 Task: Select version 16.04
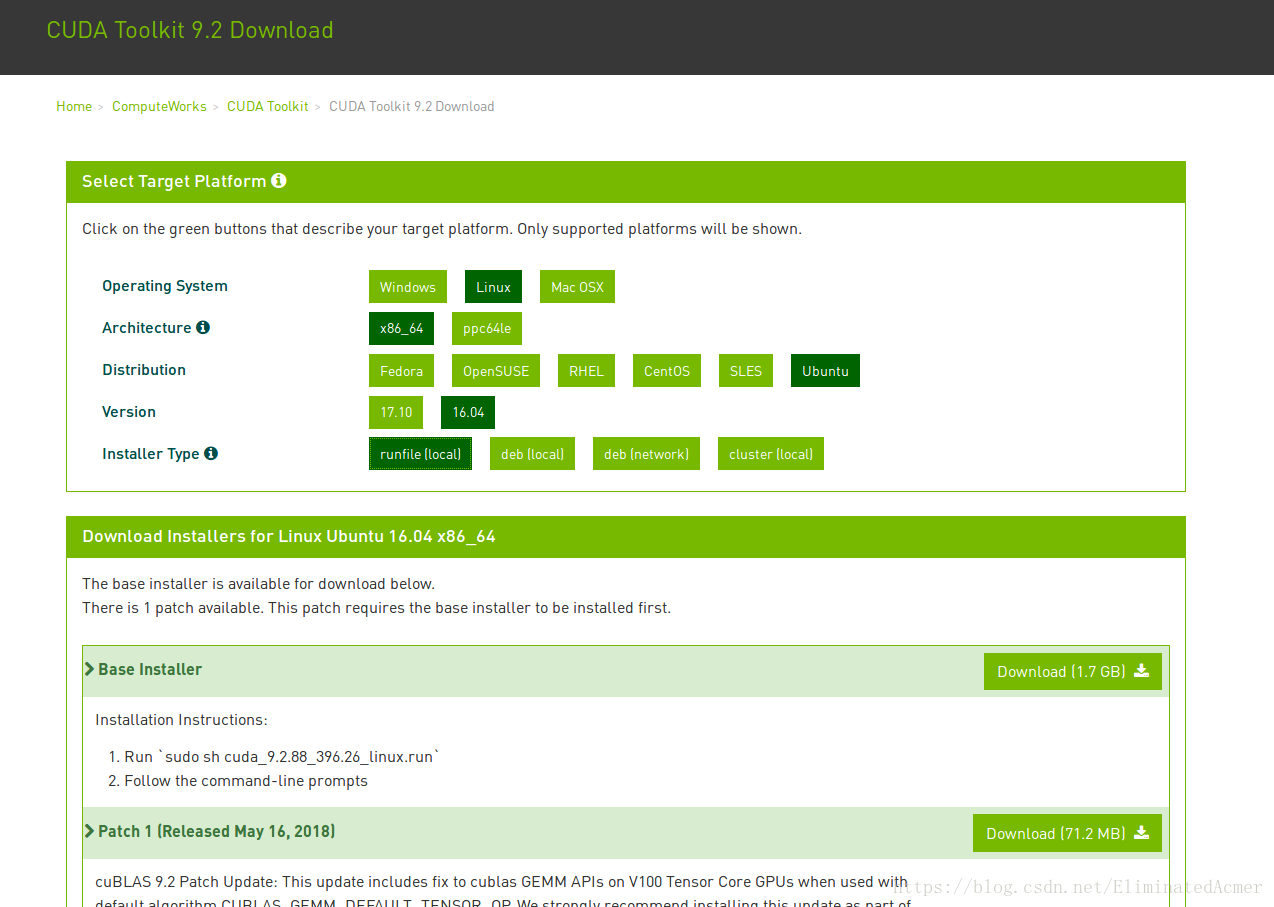(x=468, y=412)
